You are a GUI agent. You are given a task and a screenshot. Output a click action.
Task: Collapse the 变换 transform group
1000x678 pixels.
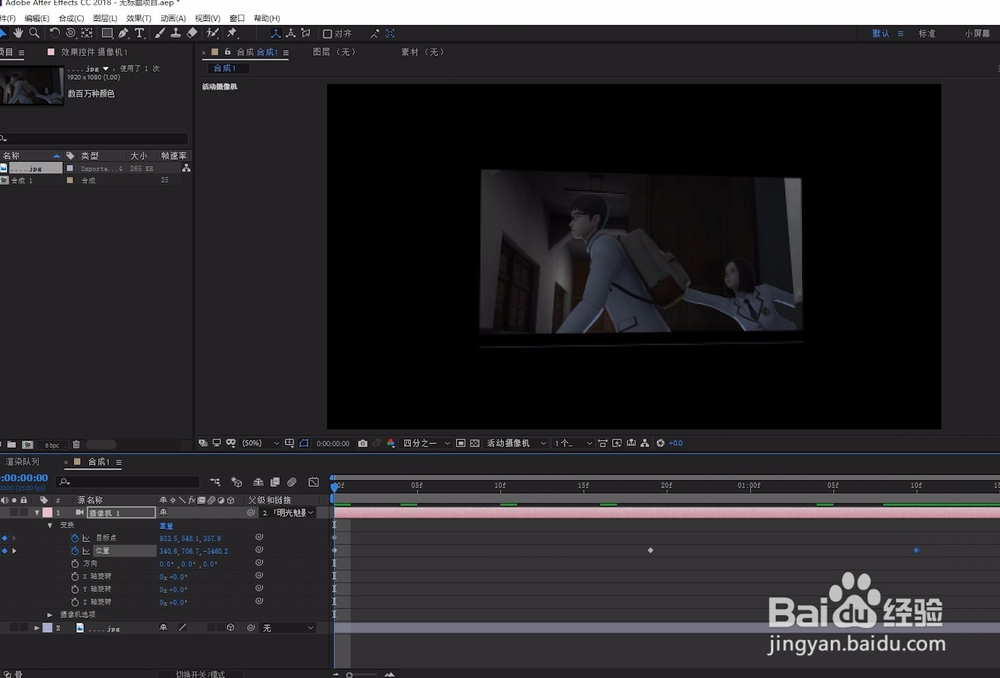(50, 526)
